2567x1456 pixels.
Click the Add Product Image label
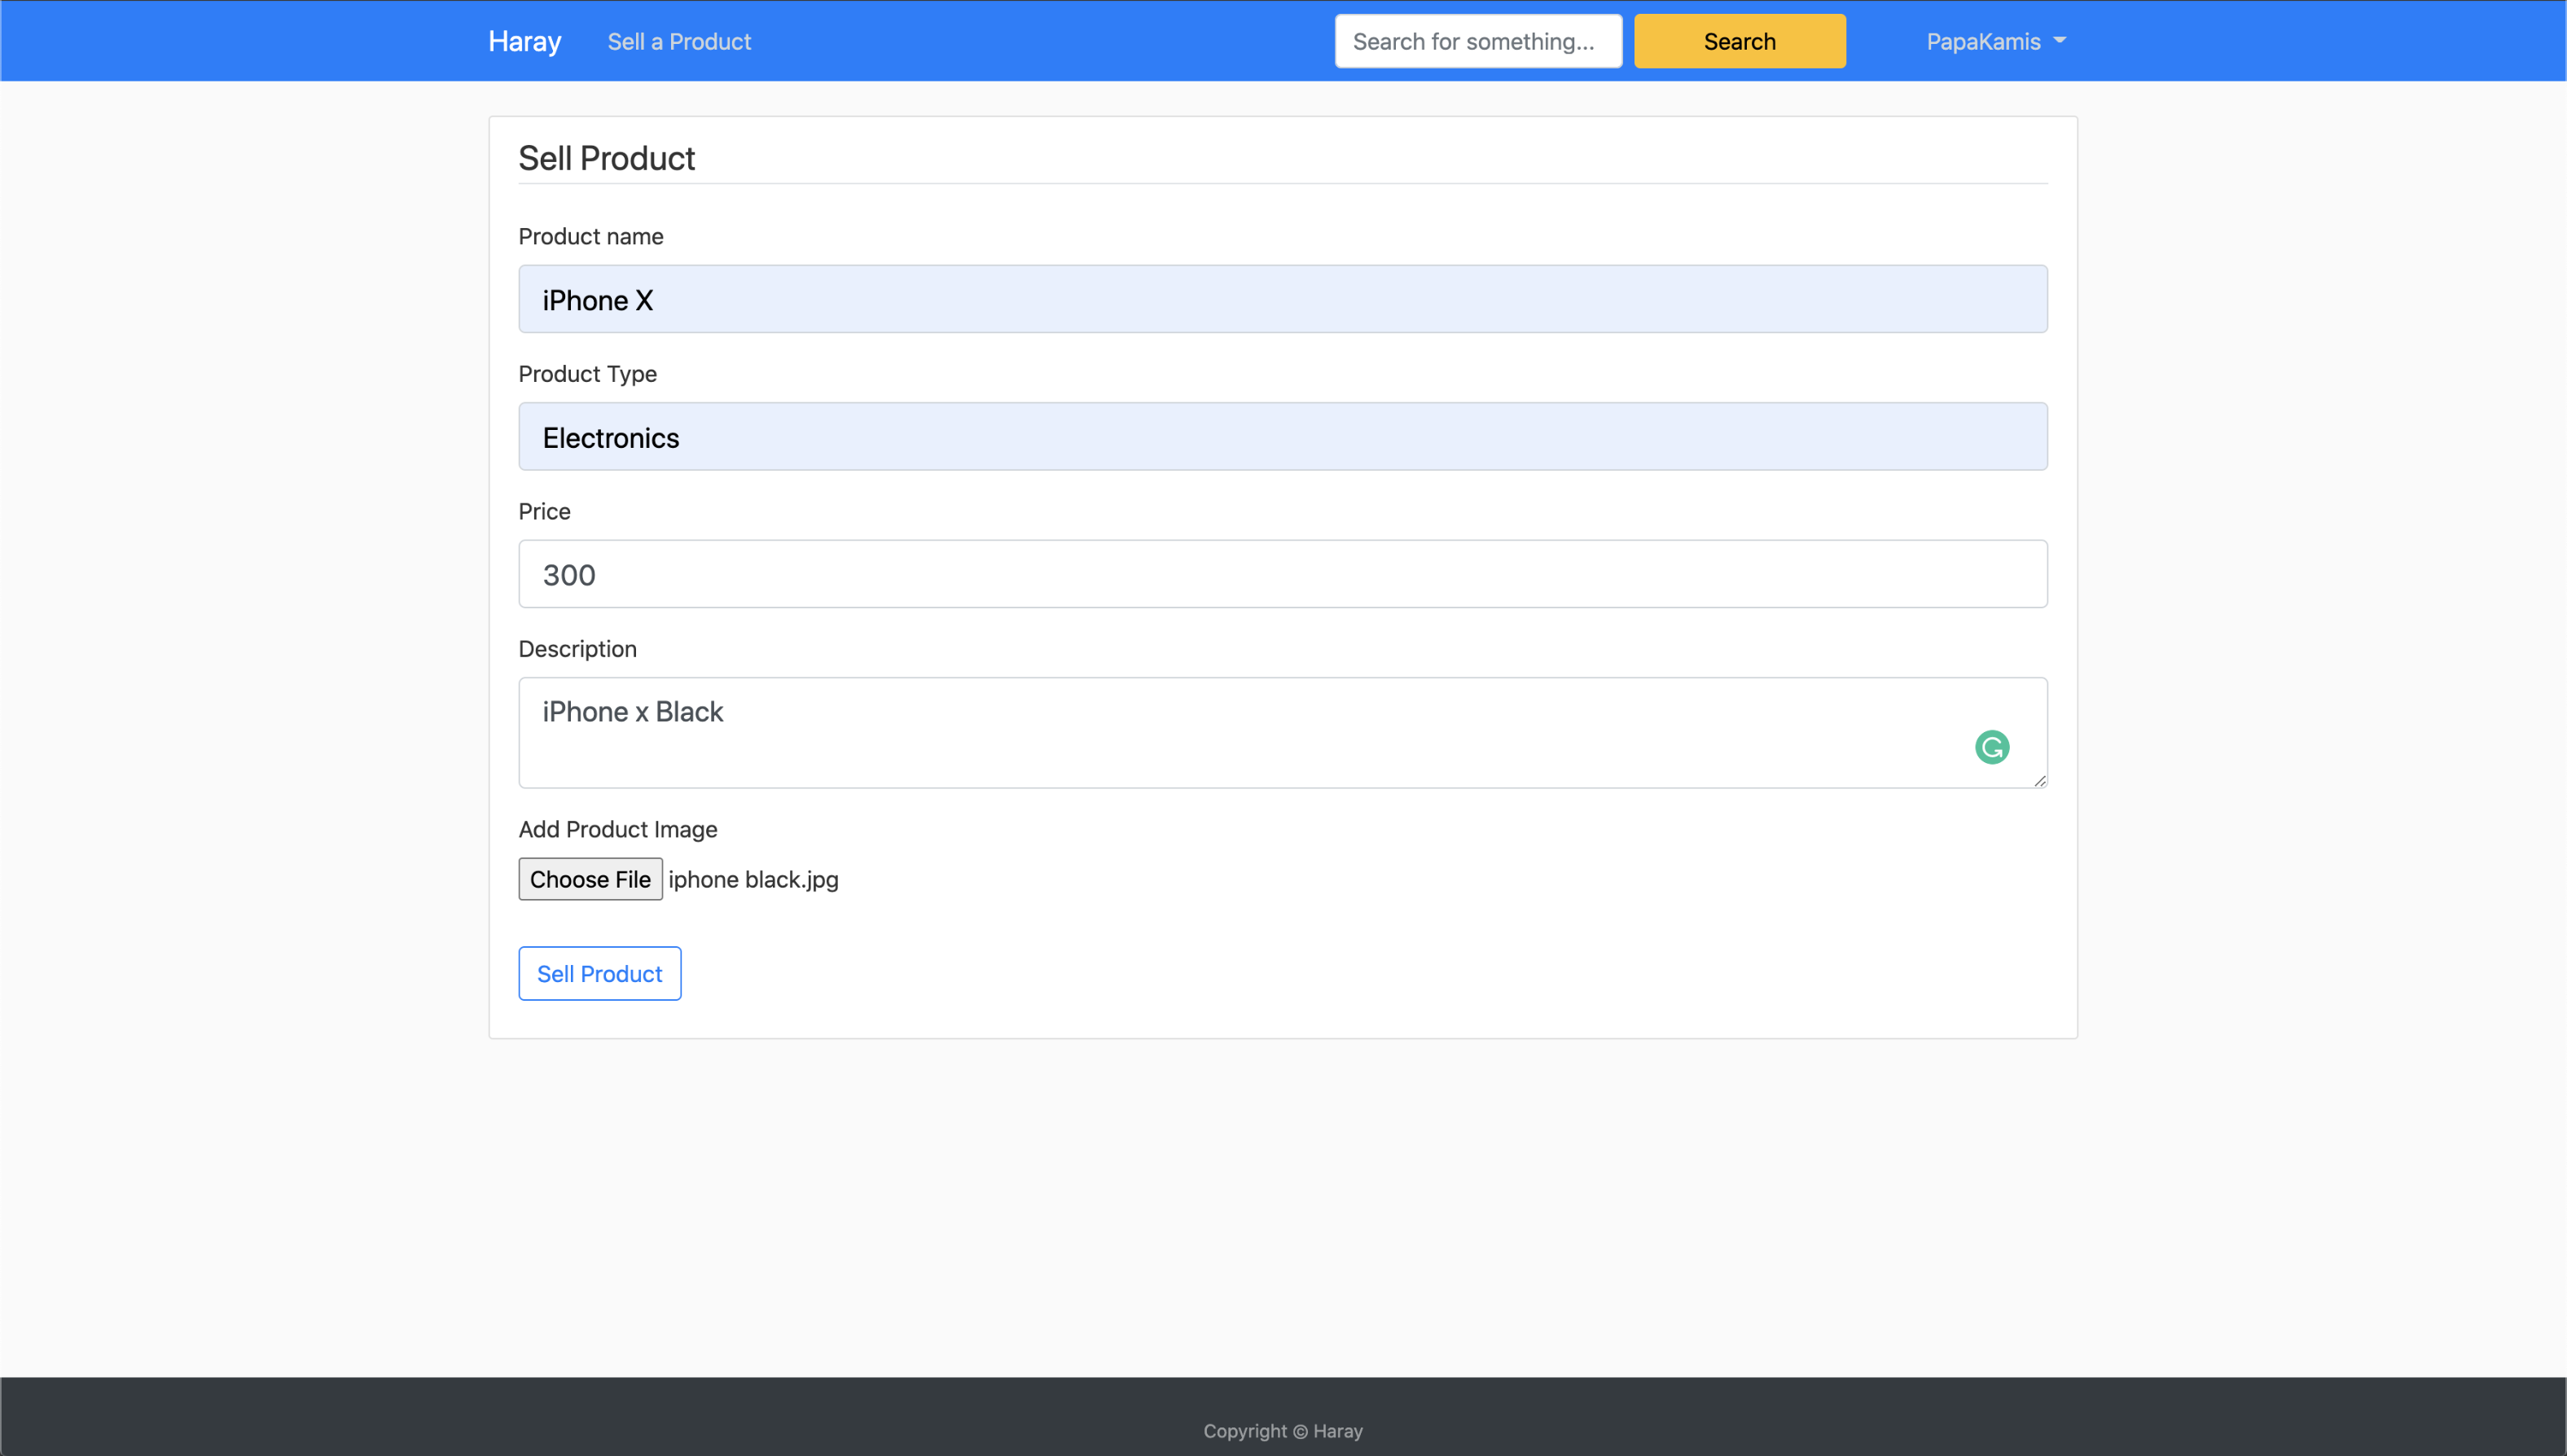click(617, 828)
